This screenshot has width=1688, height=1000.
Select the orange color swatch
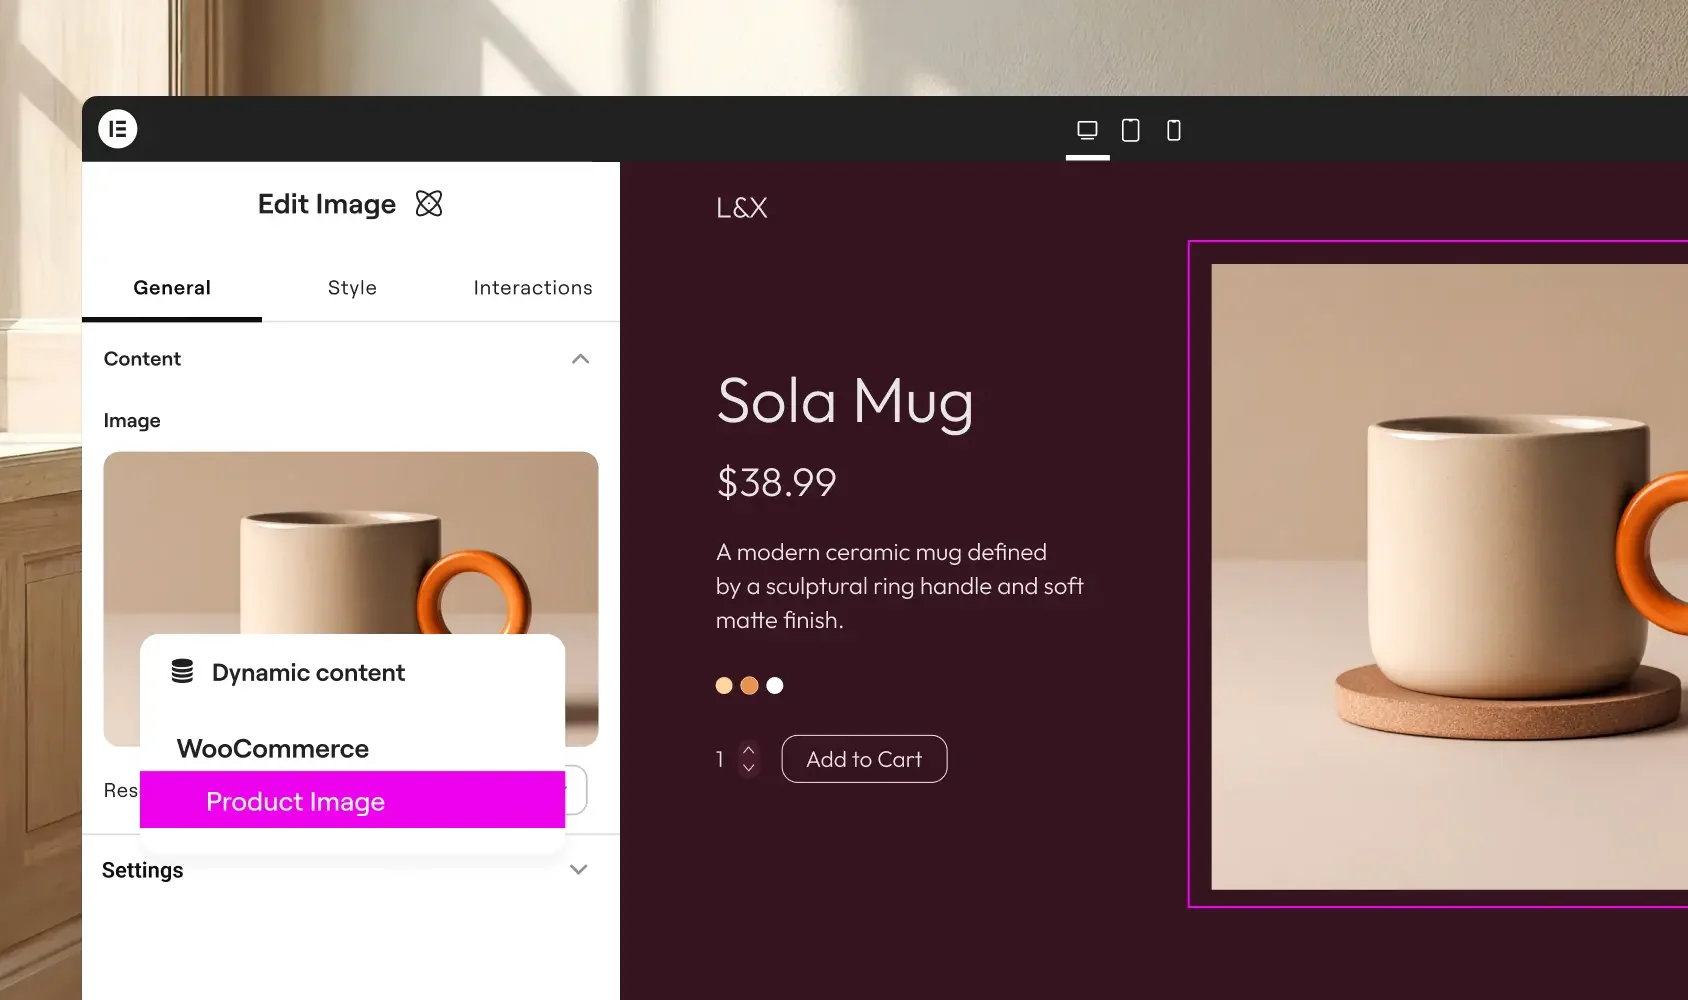tap(749, 686)
